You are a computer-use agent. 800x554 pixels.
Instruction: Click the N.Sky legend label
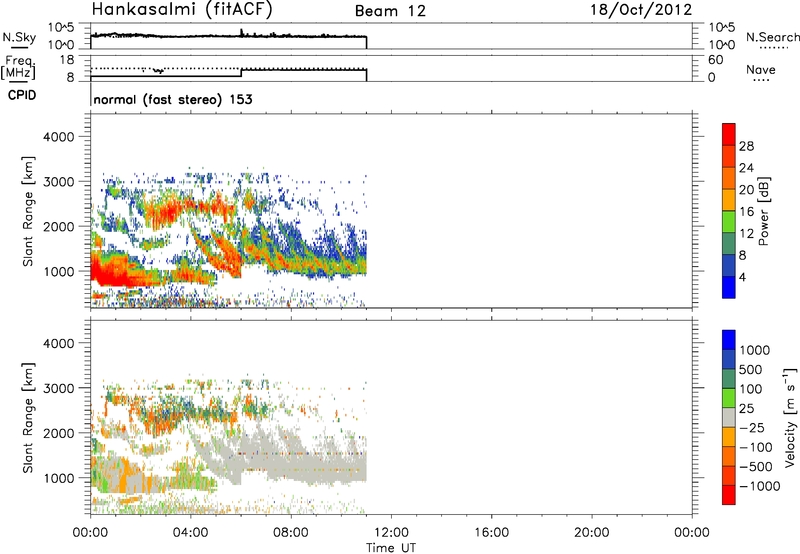click(19, 37)
